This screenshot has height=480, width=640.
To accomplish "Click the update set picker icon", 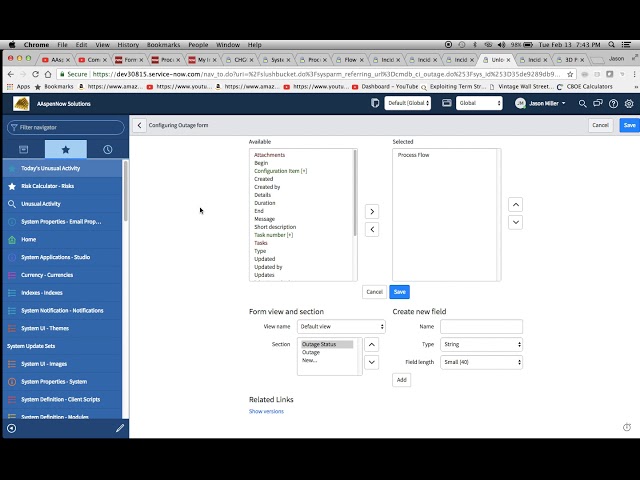I will pyautogui.click(x=375, y=103).
